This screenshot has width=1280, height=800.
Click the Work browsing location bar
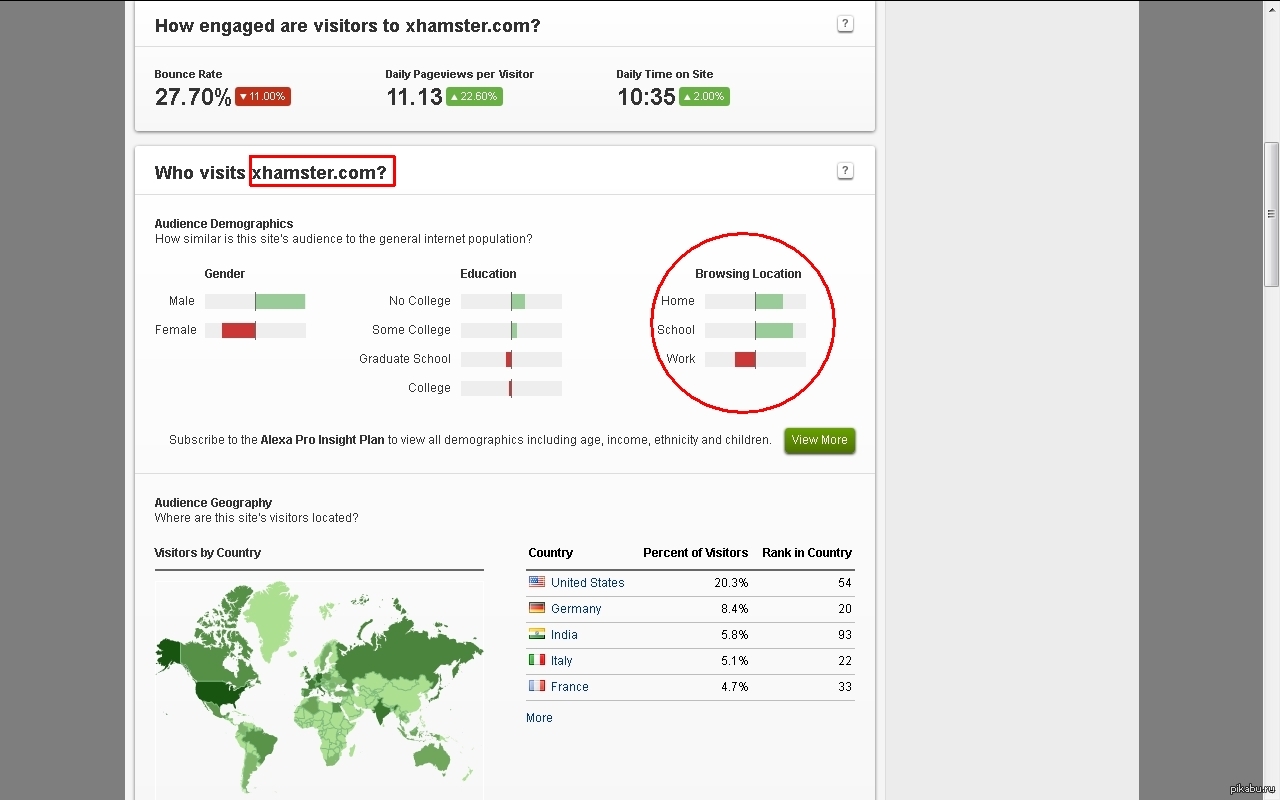click(755, 359)
